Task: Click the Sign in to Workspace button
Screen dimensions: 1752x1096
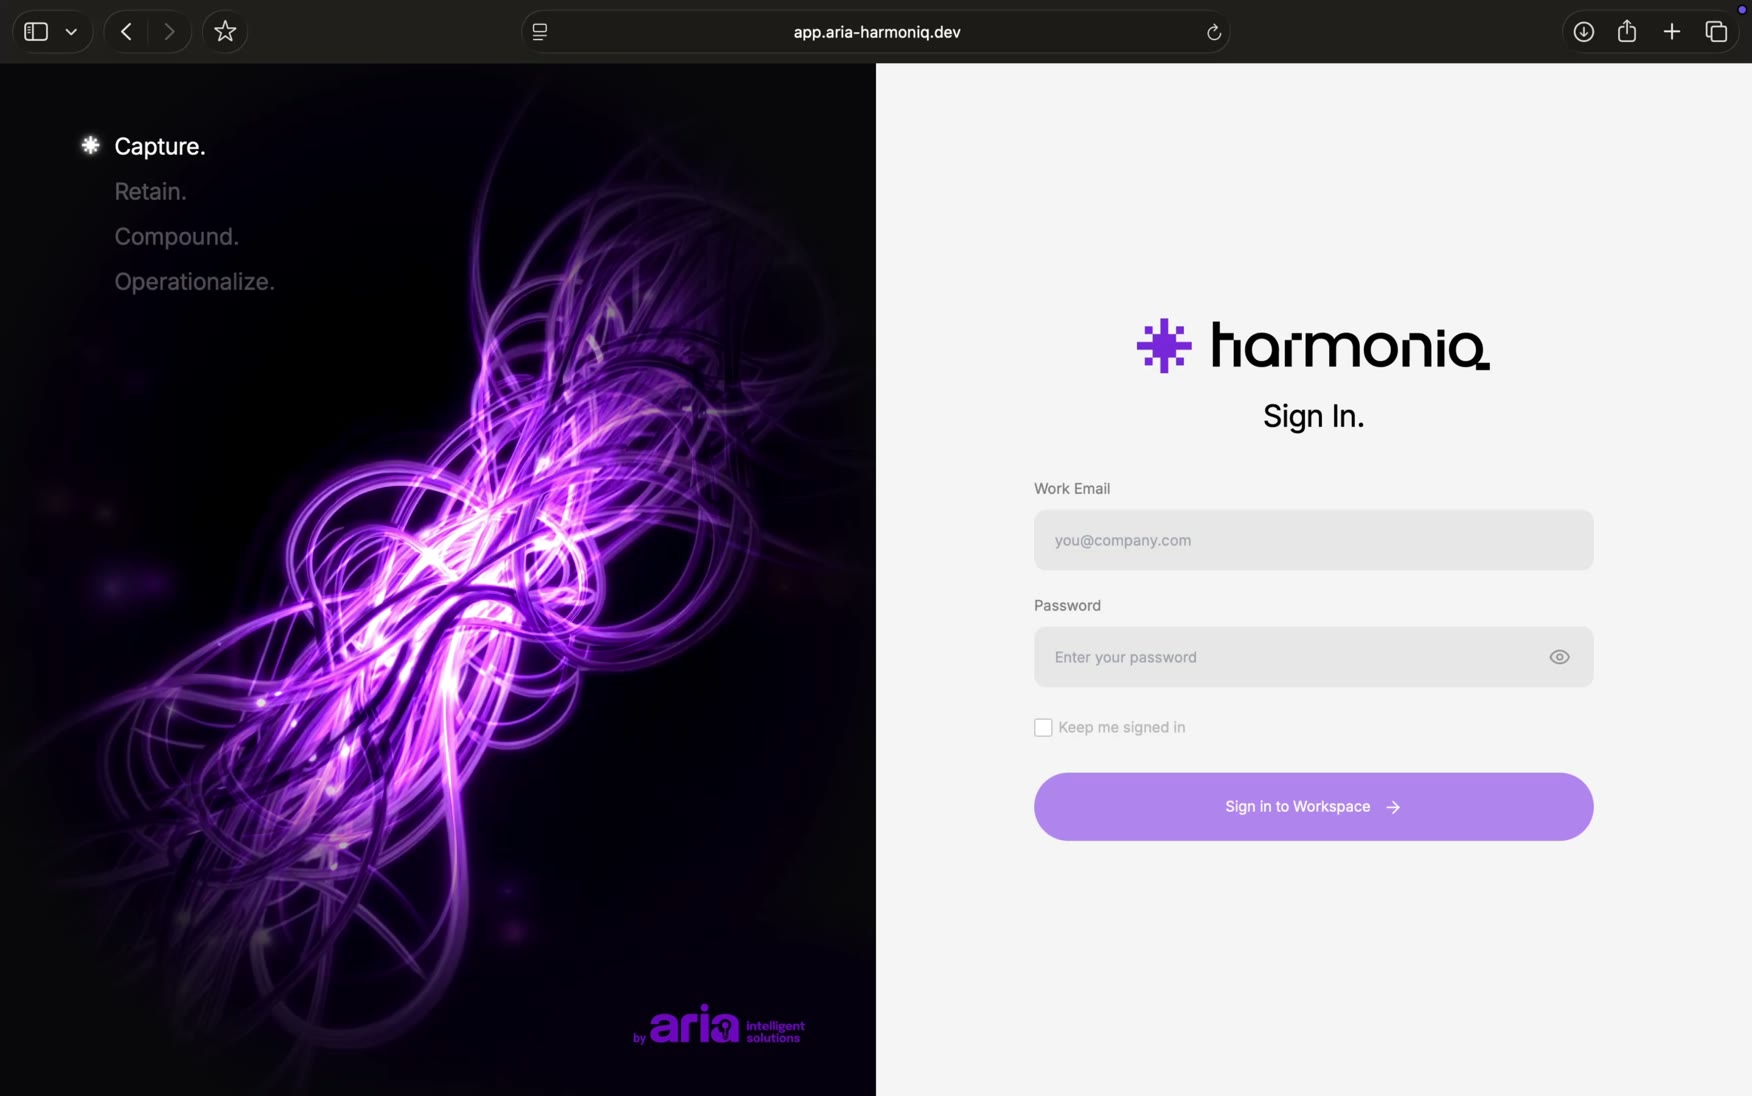Action: (x=1313, y=806)
